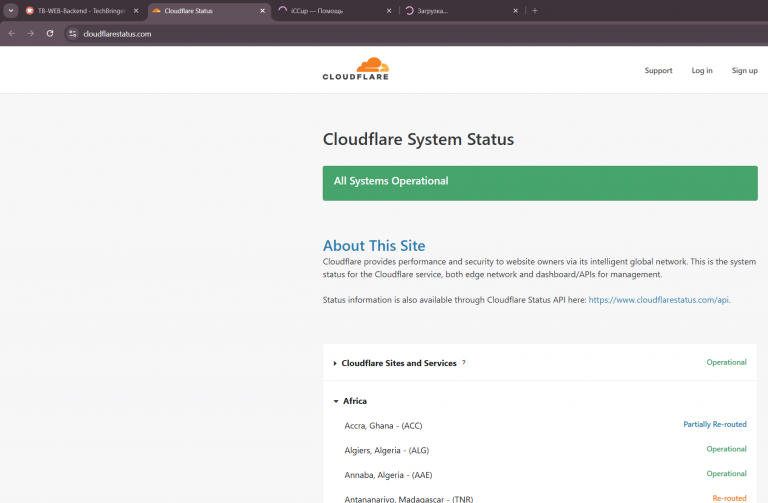Click Operational status for Annaba
Image resolution: width=768 pixels, height=503 pixels.
point(726,473)
